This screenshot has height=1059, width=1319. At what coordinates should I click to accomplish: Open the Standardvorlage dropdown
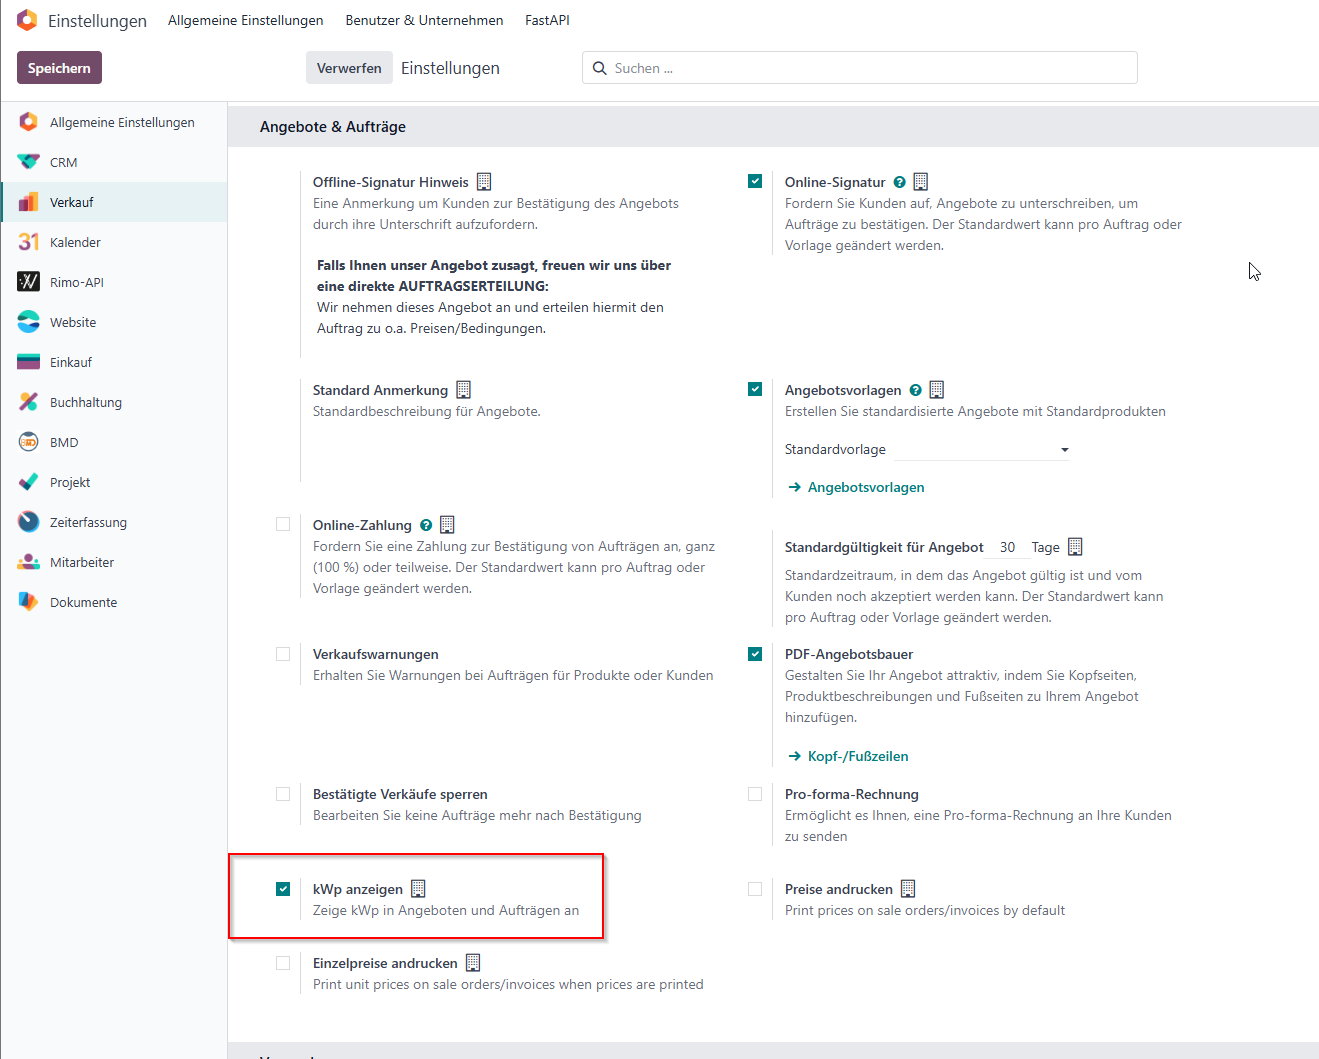coord(927,449)
